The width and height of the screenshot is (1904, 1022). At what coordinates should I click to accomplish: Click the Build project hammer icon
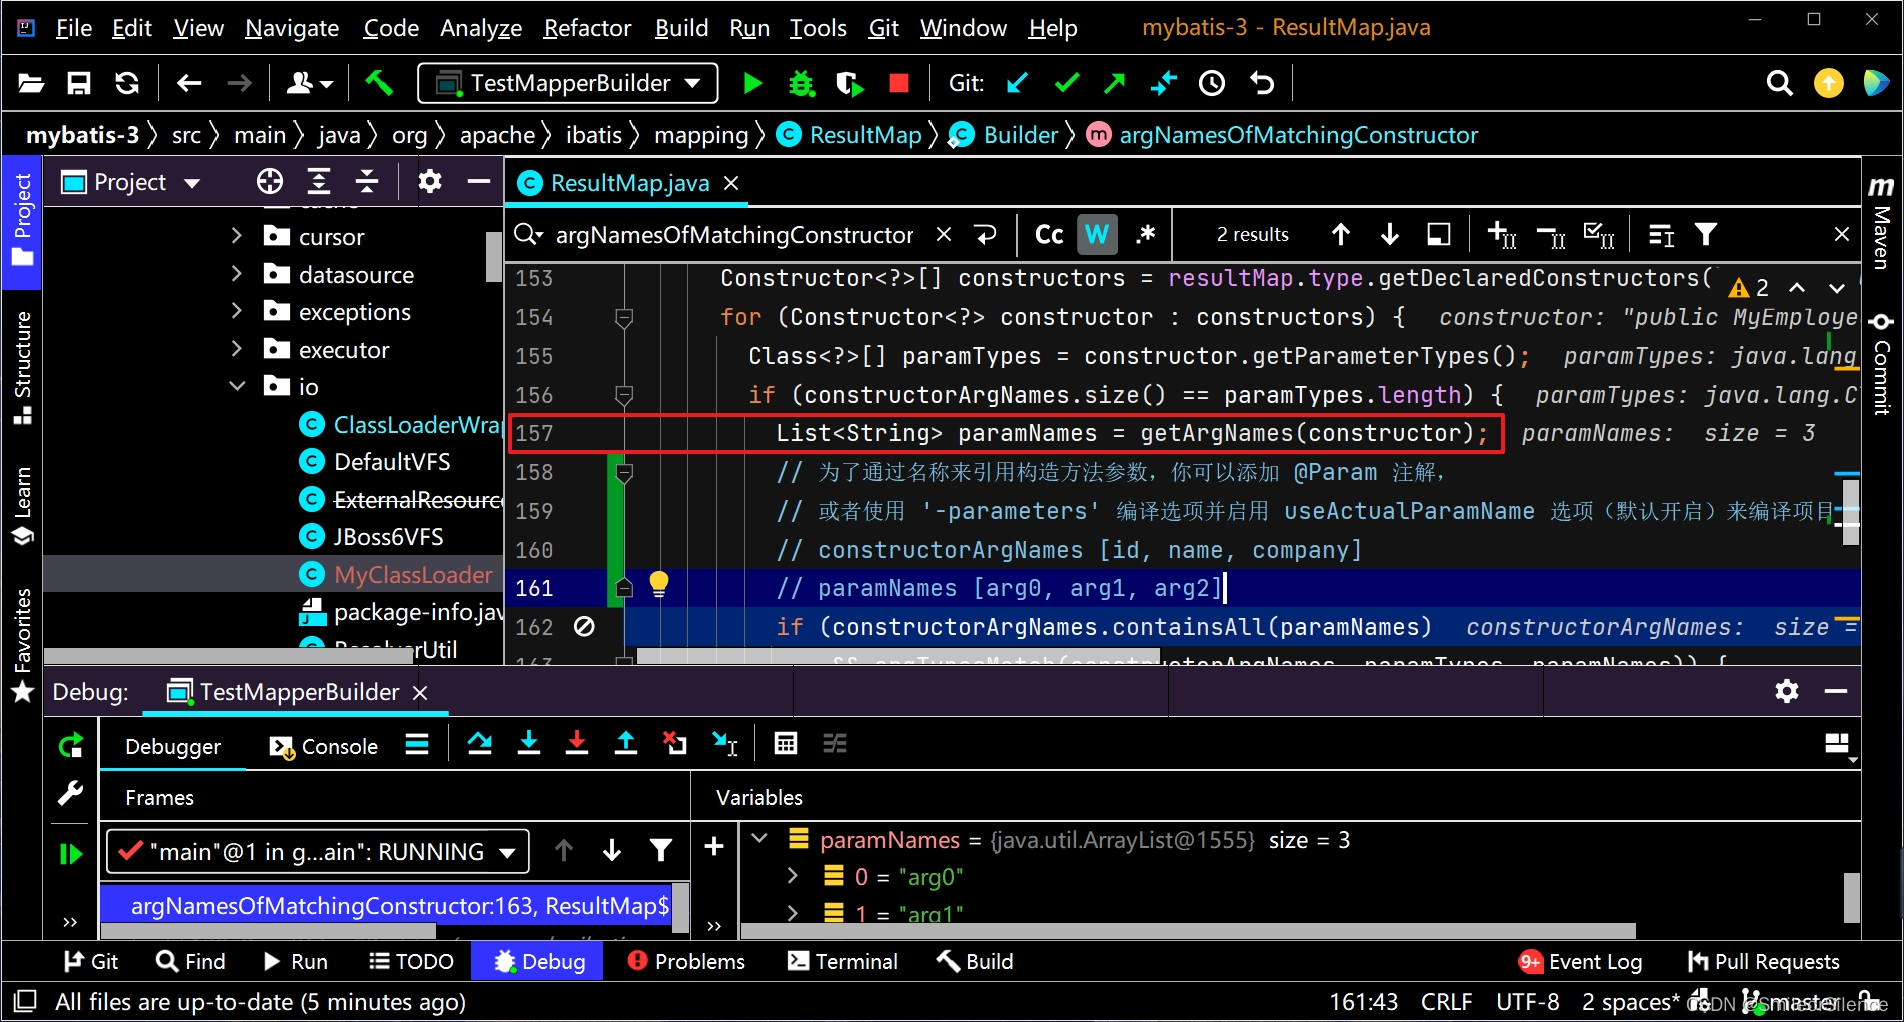click(x=379, y=83)
